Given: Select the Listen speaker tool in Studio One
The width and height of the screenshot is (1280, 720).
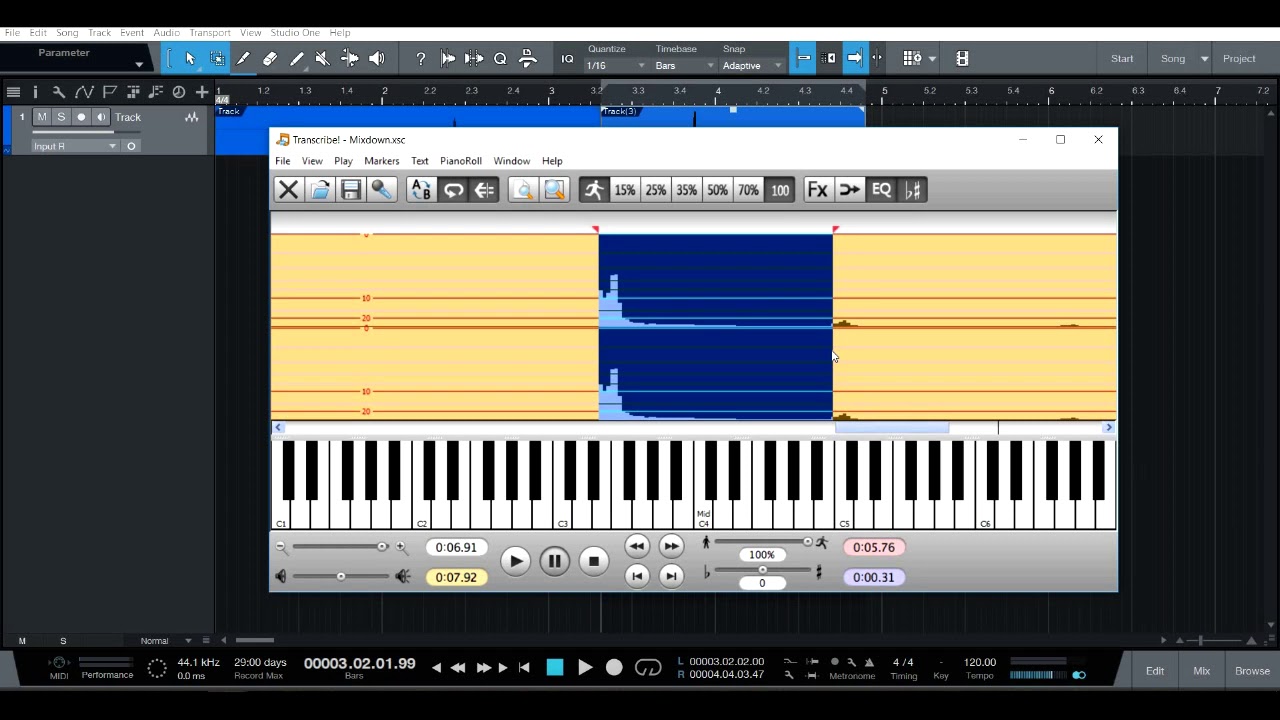Looking at the screenshot, I should pos(377,59).
